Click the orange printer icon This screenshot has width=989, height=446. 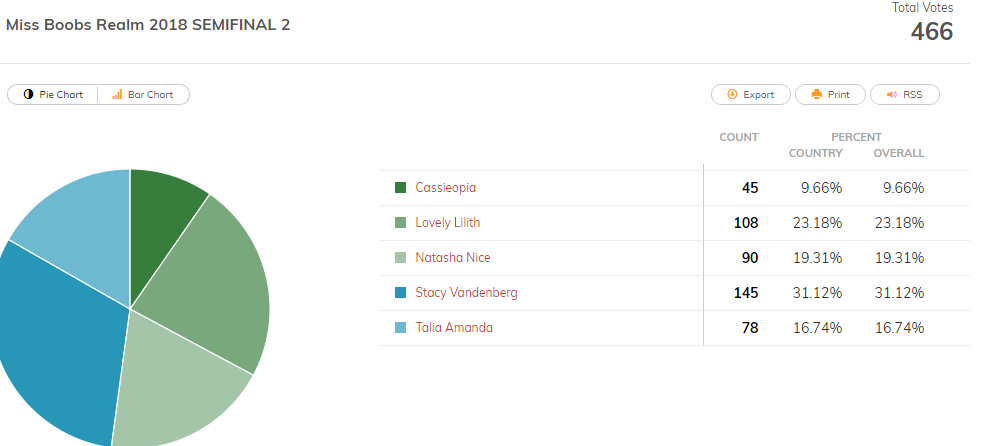pyautogui.click(x=817, y=95)
